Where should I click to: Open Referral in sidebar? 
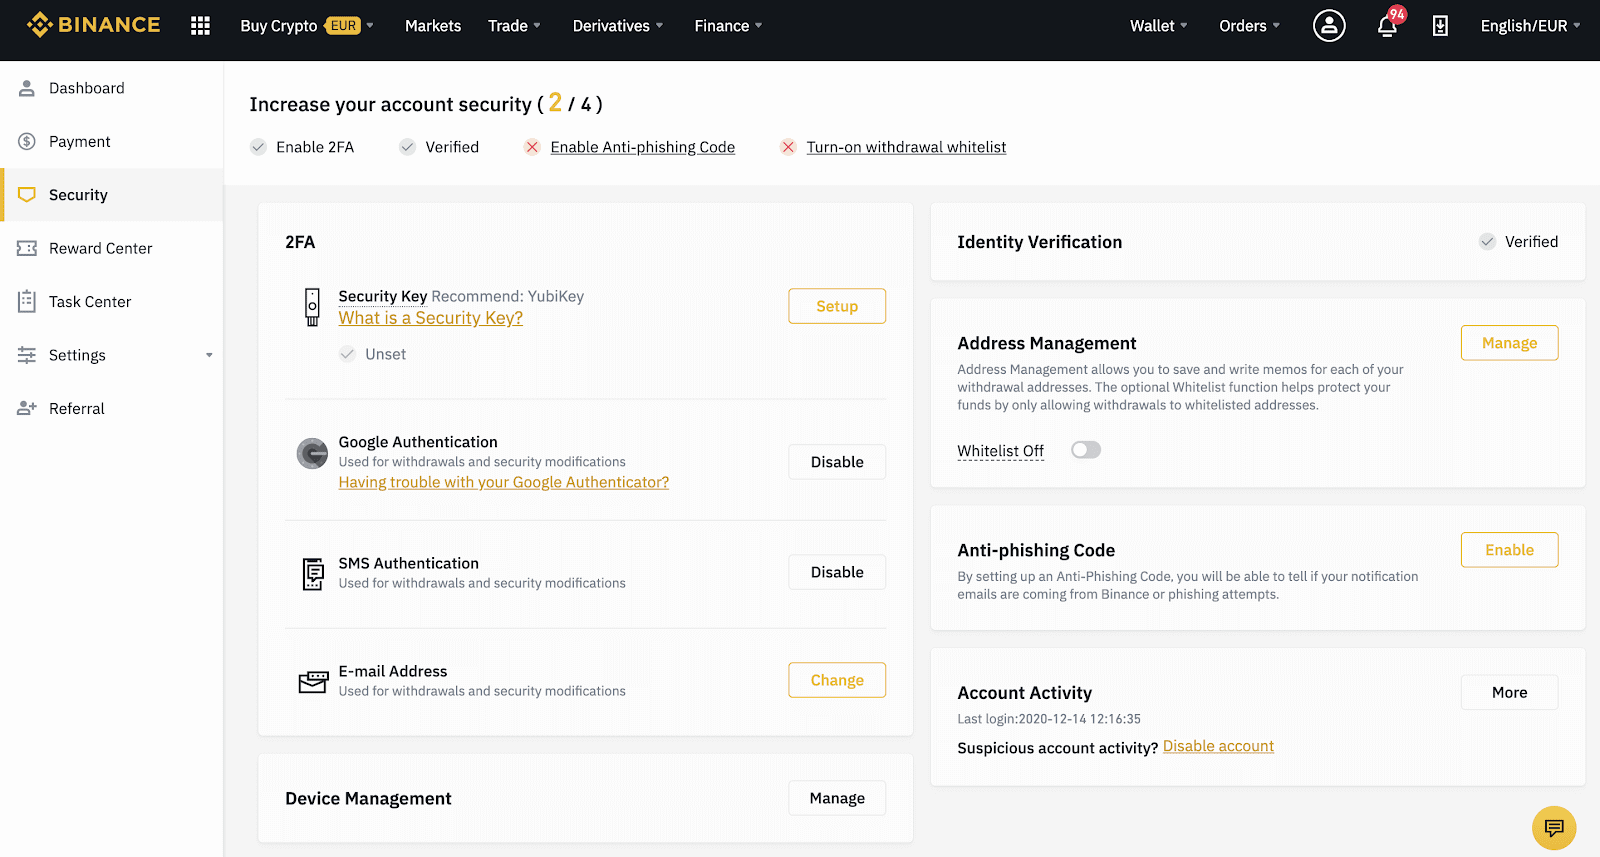(x=112, y=408)
